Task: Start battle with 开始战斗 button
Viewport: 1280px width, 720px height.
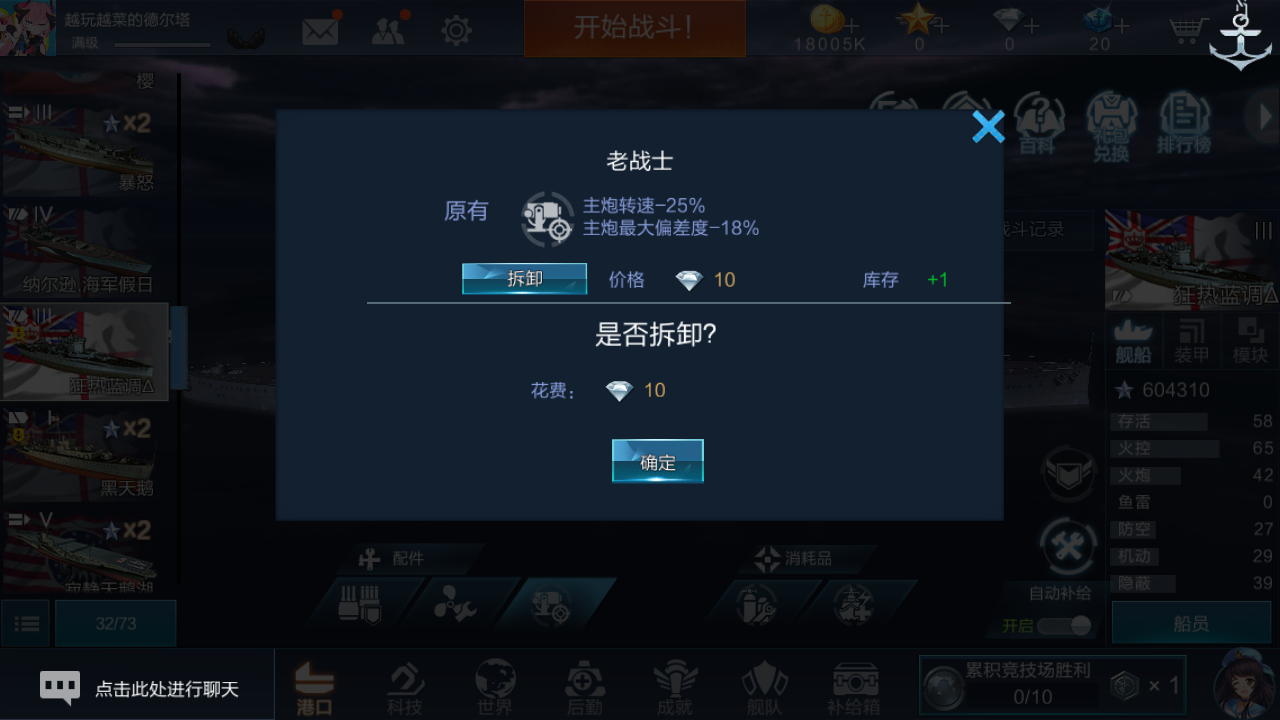Action: click(x=635, y=28)
